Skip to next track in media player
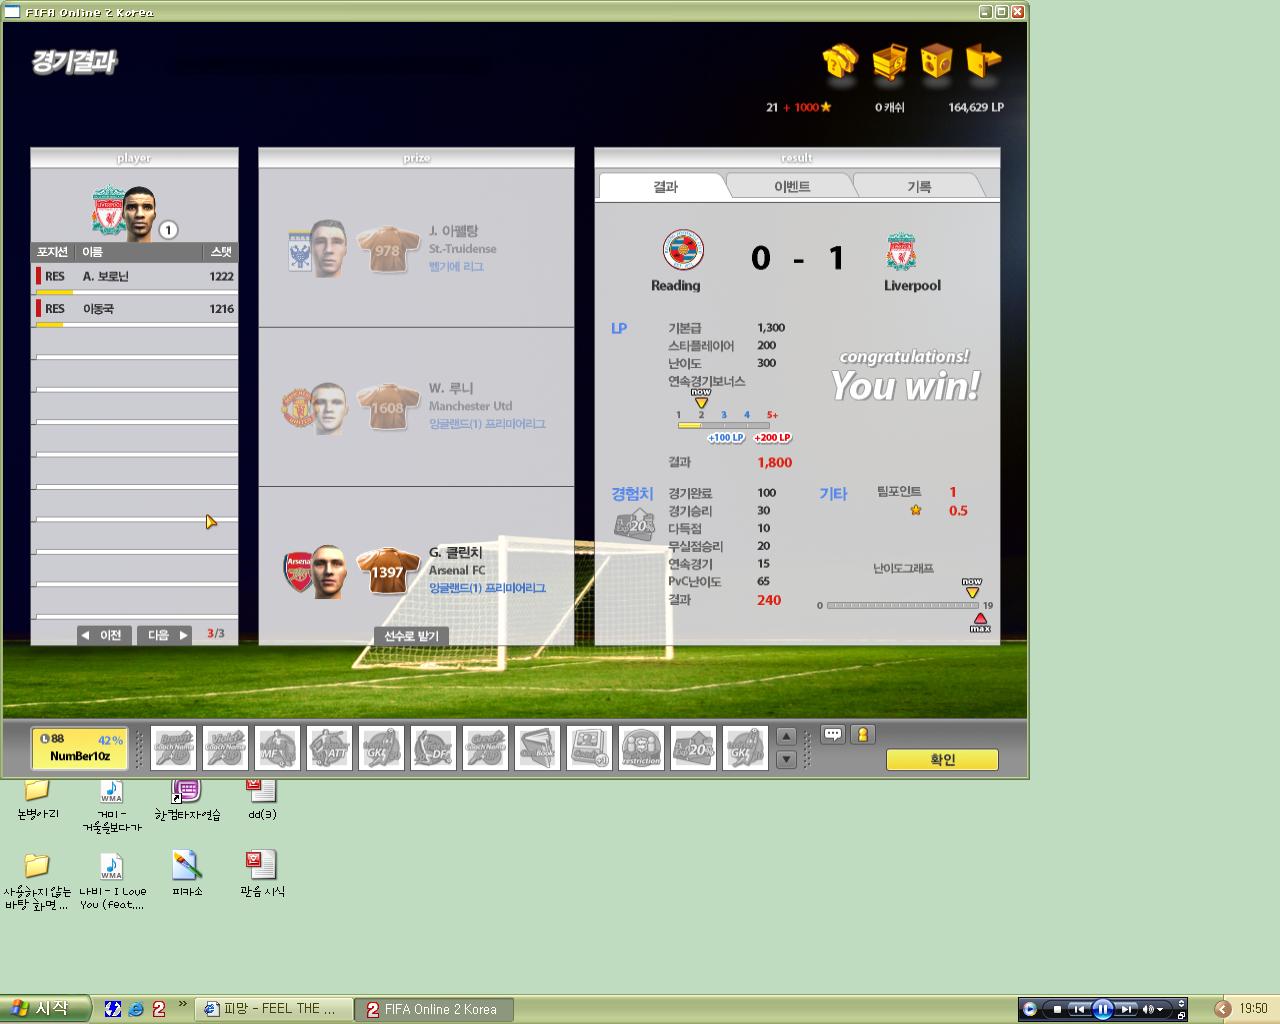The image size is (1280, 1024). [1125, 1010]
